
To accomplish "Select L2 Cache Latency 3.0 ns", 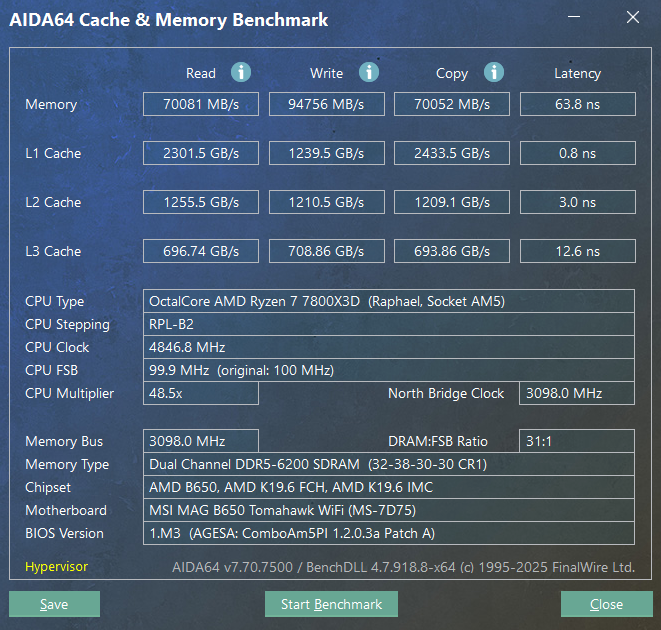I will pyautogui.click(x=578, y=202).
